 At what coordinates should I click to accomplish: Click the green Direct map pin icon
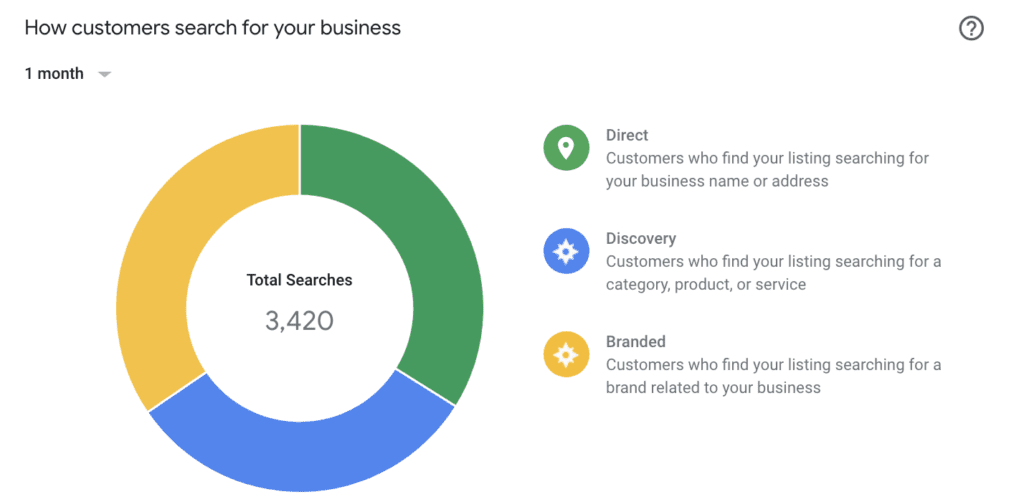point(566,148)
